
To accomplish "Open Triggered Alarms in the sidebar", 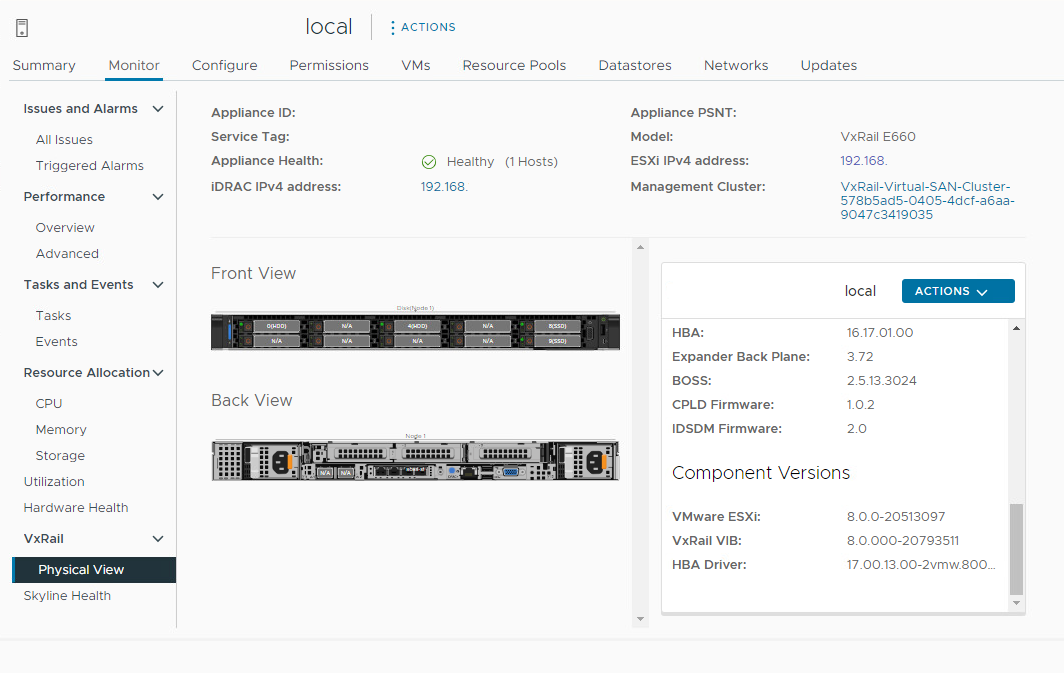I will point(90,166).
